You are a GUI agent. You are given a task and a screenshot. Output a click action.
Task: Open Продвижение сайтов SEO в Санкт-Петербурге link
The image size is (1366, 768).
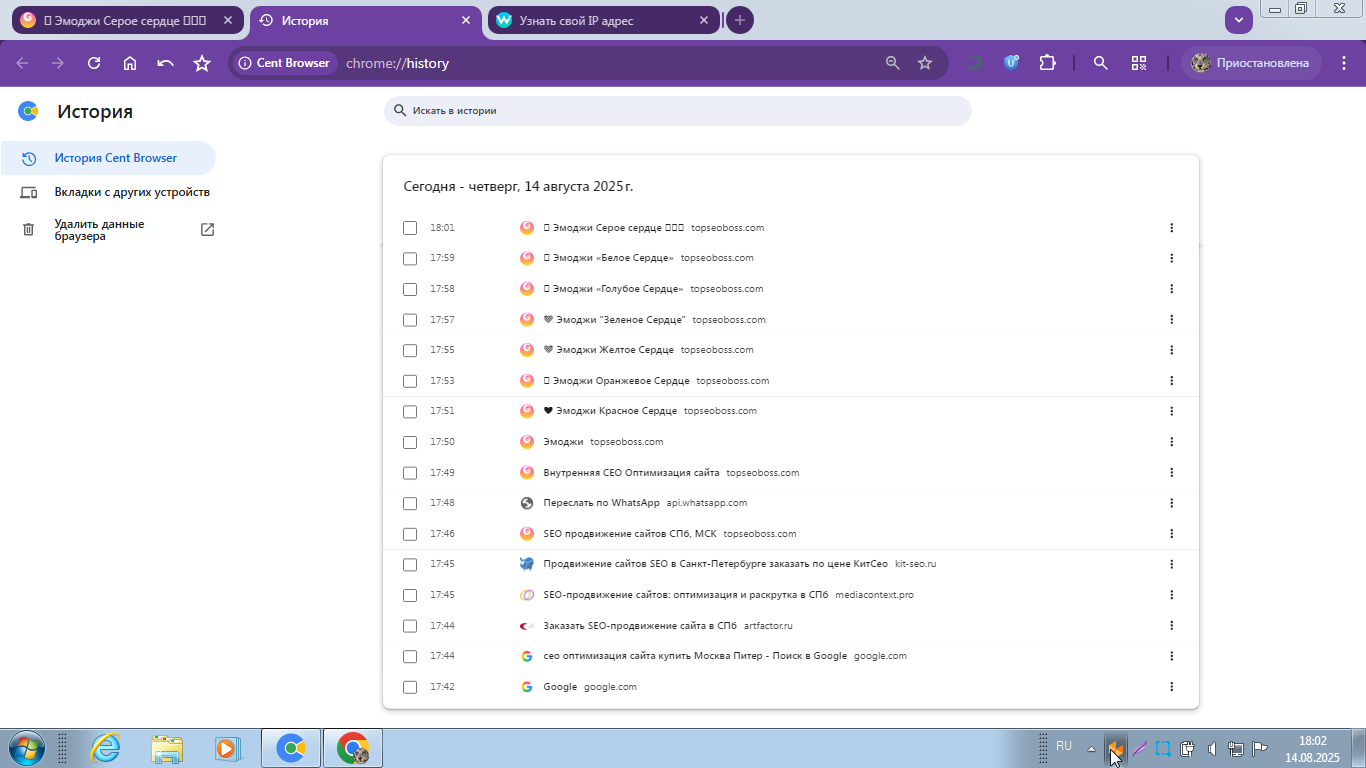click(x=715, y=564)
